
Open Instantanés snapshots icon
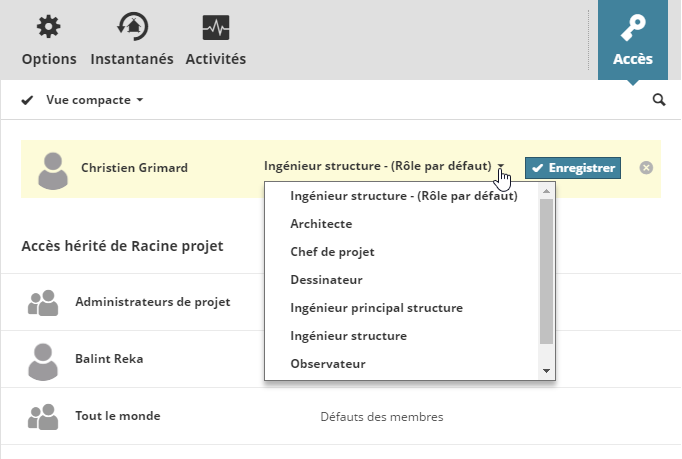(131, 27)
